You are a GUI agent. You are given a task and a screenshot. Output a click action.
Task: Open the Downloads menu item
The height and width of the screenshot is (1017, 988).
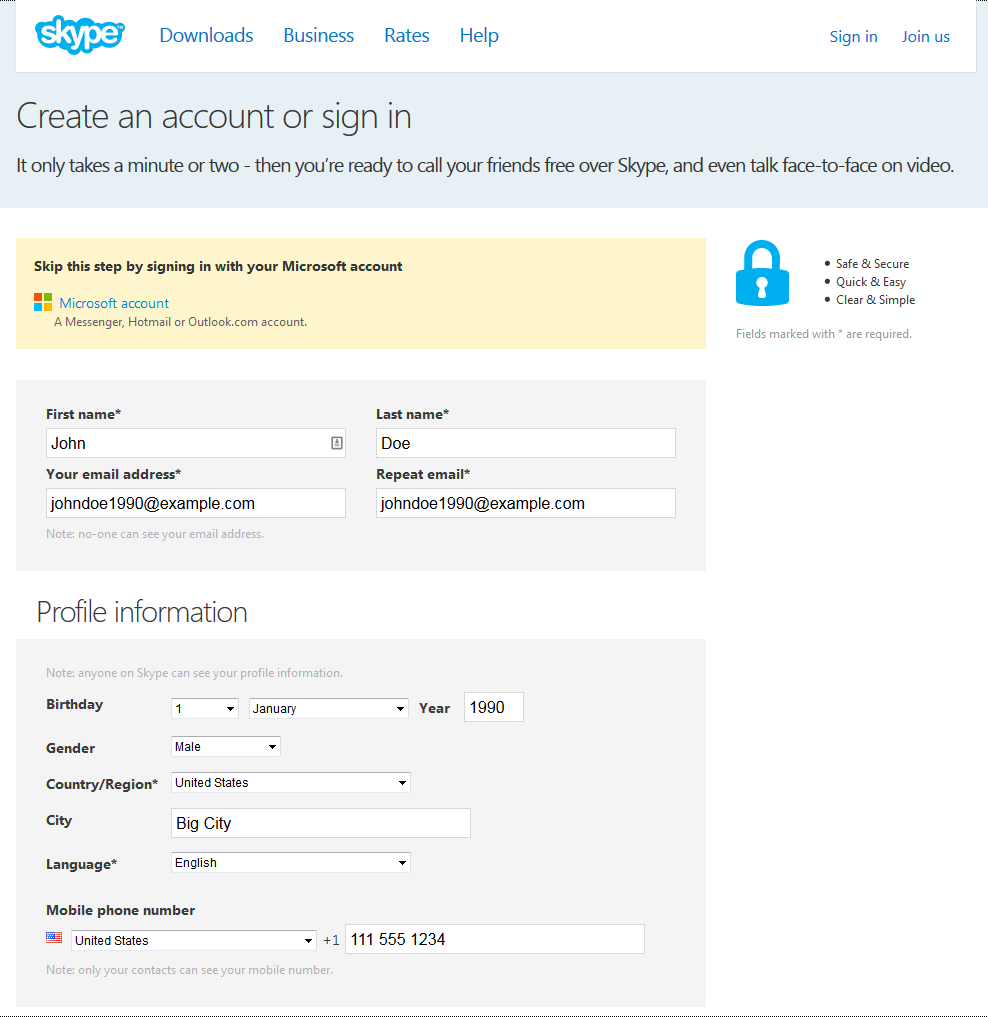pos(206,35)
